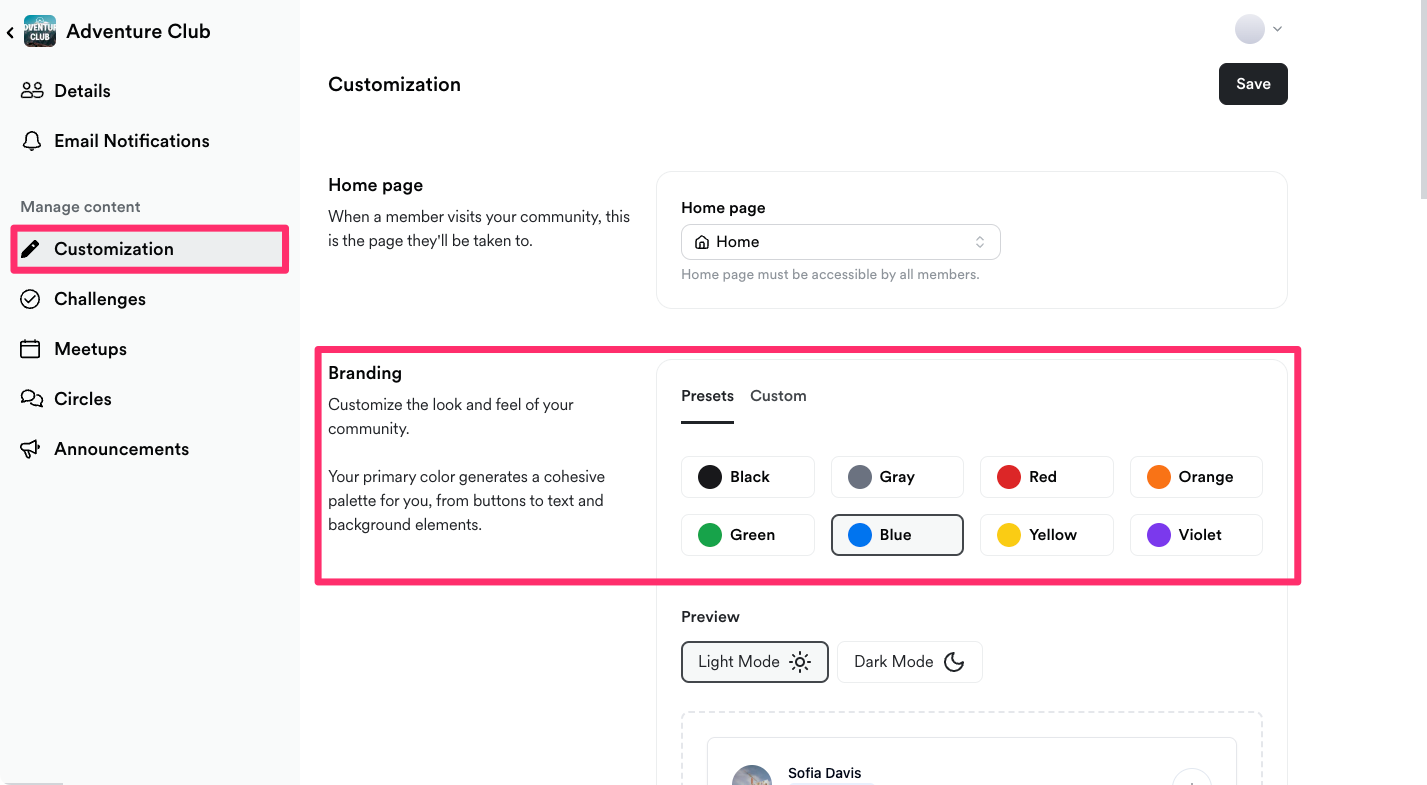Screen dimensions: 1427x785
Task: Switch to the Custom branding tab
Action: [778, 396]
